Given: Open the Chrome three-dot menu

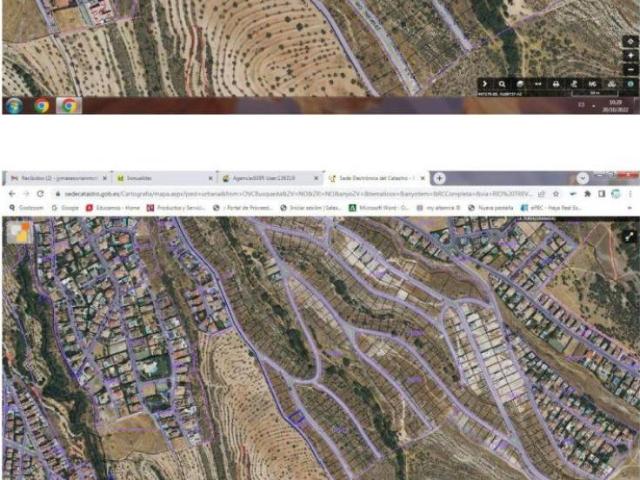Looking at the screenshot, I should [630, 194].
